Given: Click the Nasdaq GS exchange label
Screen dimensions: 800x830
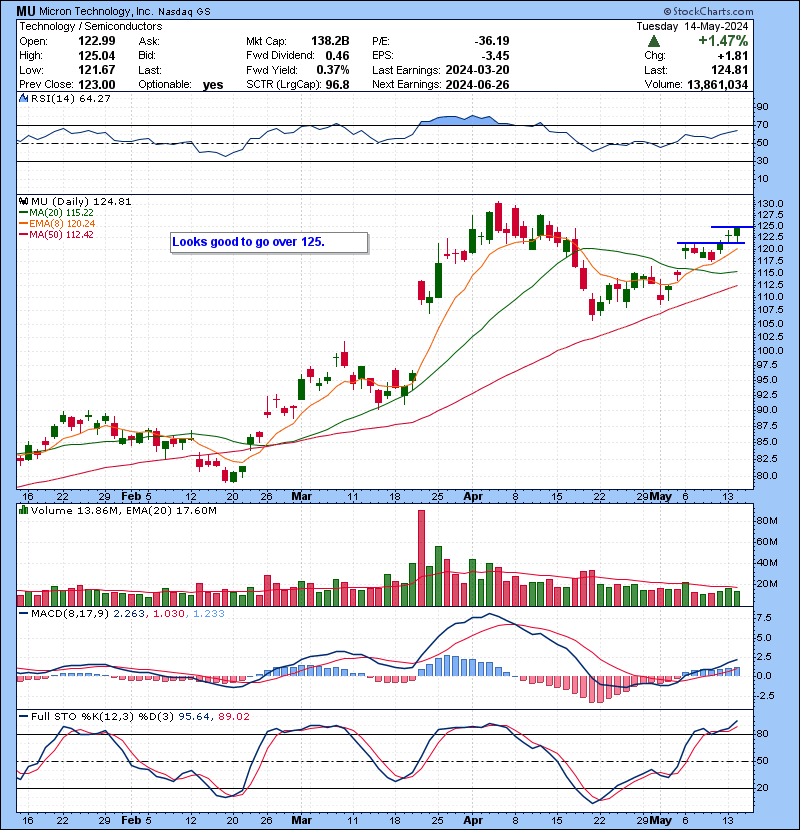Looking at the screenshot, I should coord(184,12).
